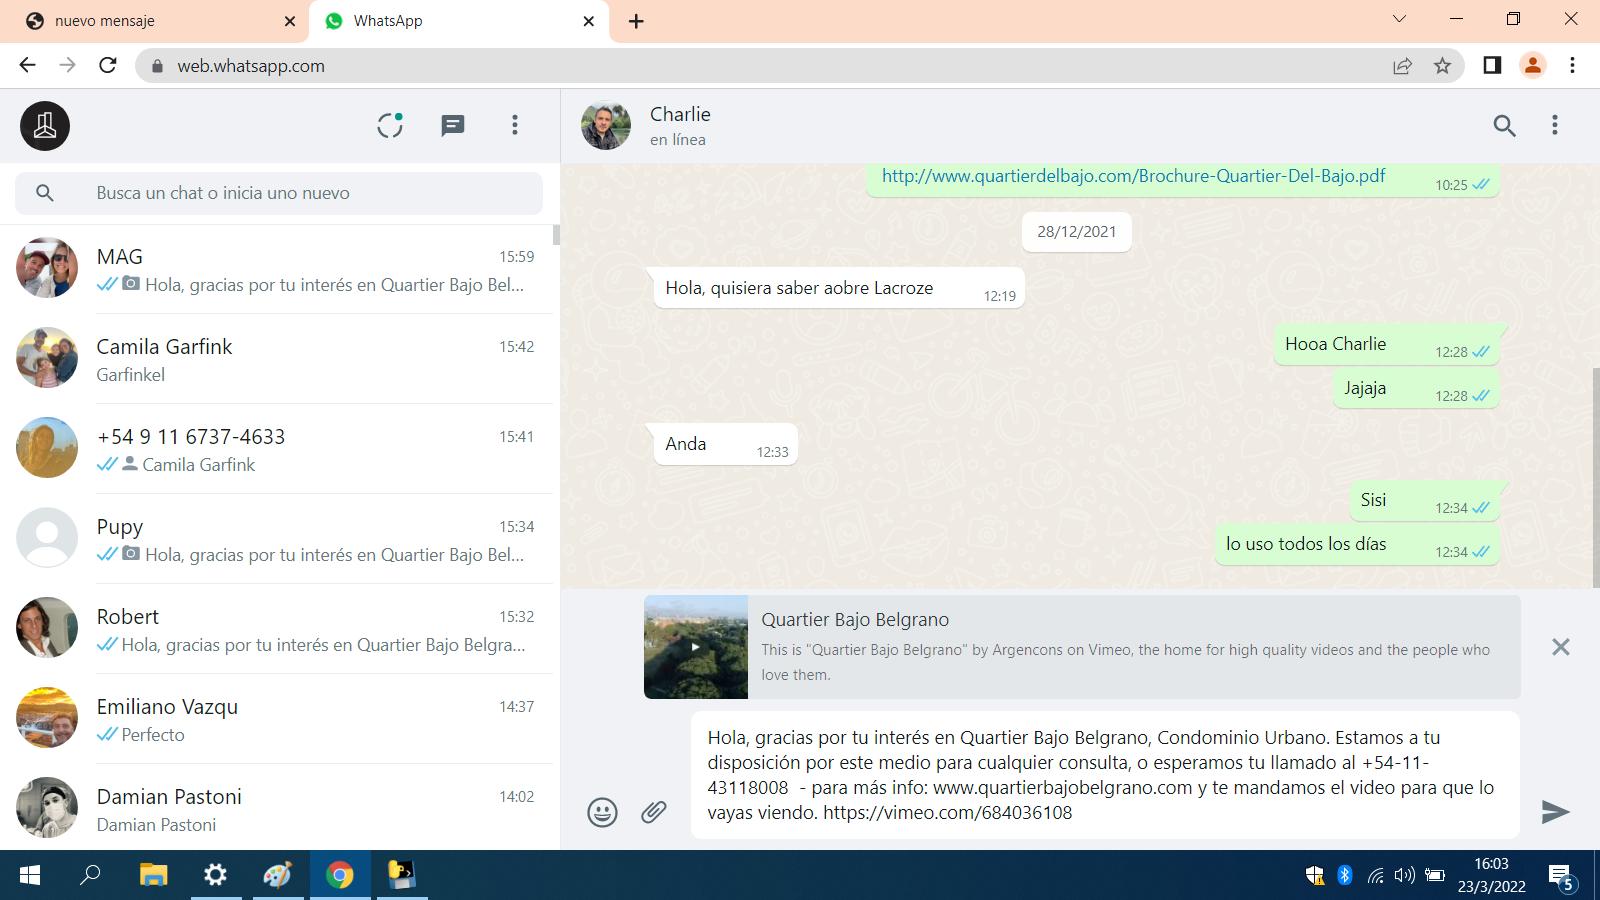Click the address bar URL
The height and width of the screenshot is (900, 1600).
251,66
